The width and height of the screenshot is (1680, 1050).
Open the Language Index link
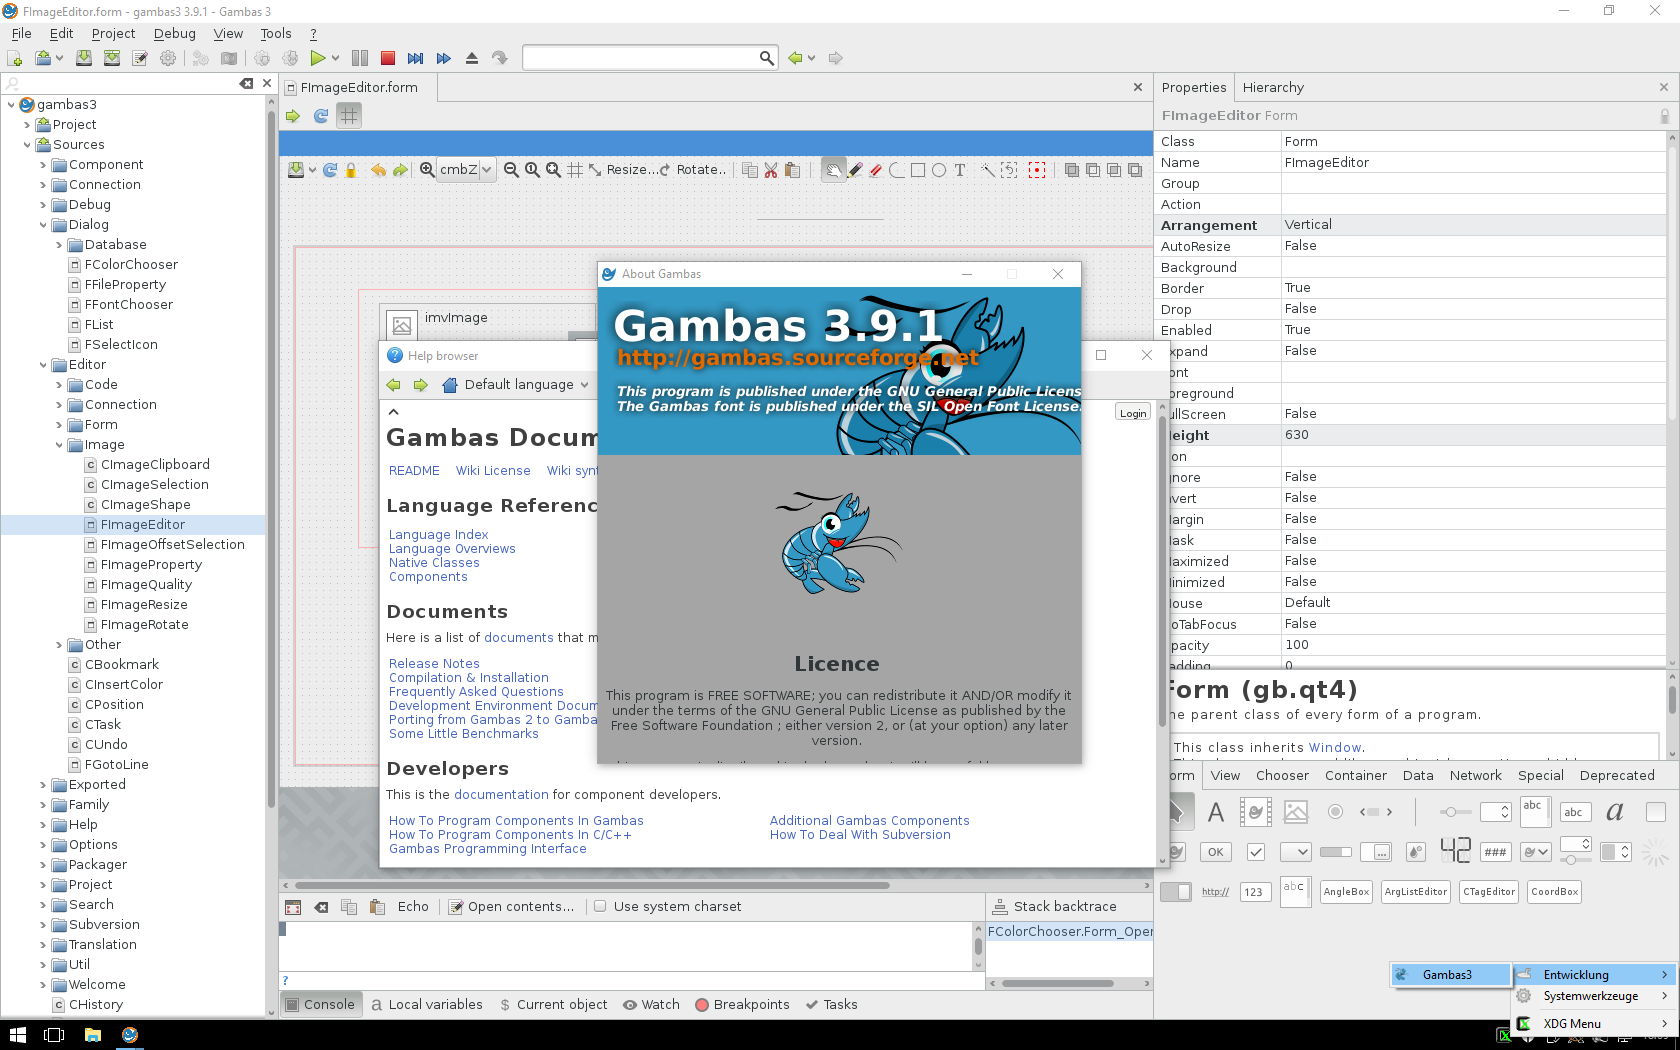pyautogui.click(x=438, y=535)
